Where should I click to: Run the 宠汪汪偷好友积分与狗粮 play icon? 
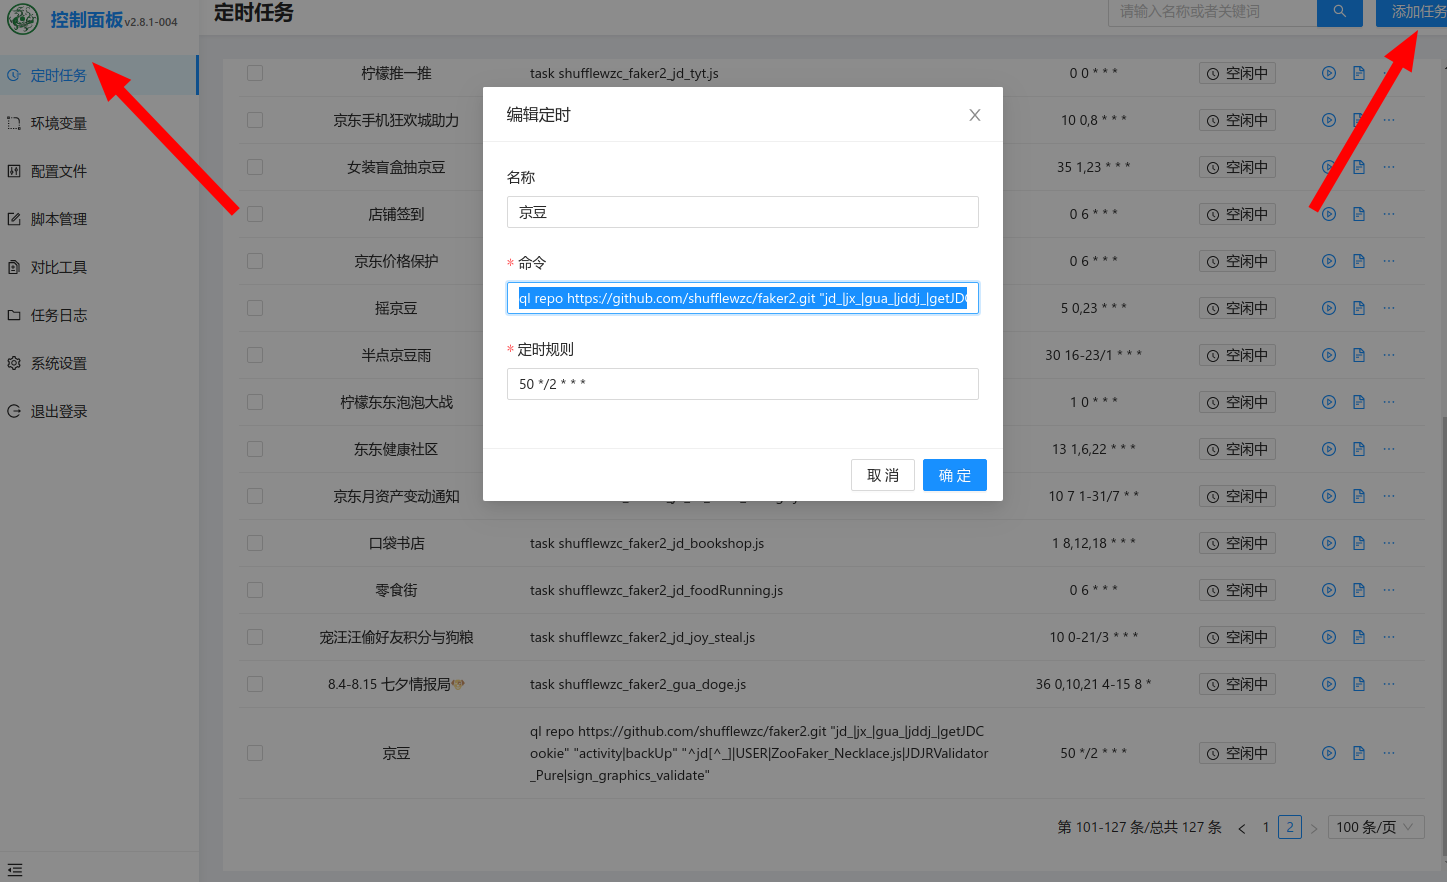(x=1329, y=637)
